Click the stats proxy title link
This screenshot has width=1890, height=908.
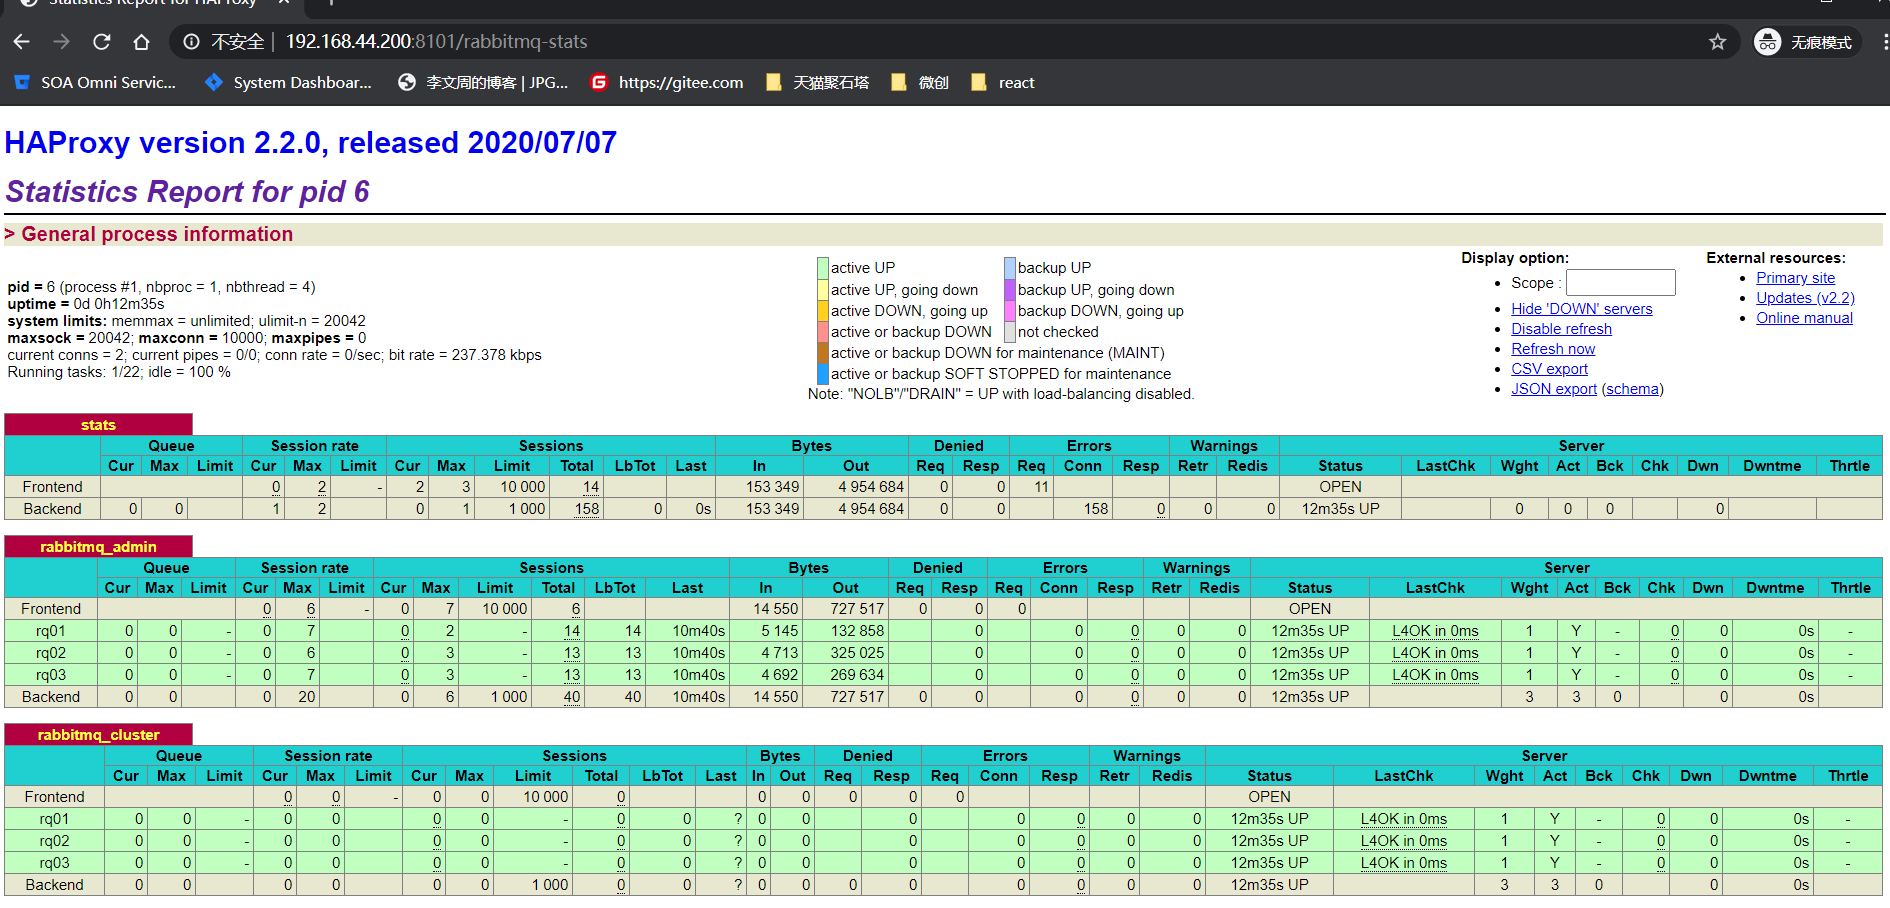[x=98, y=425]
